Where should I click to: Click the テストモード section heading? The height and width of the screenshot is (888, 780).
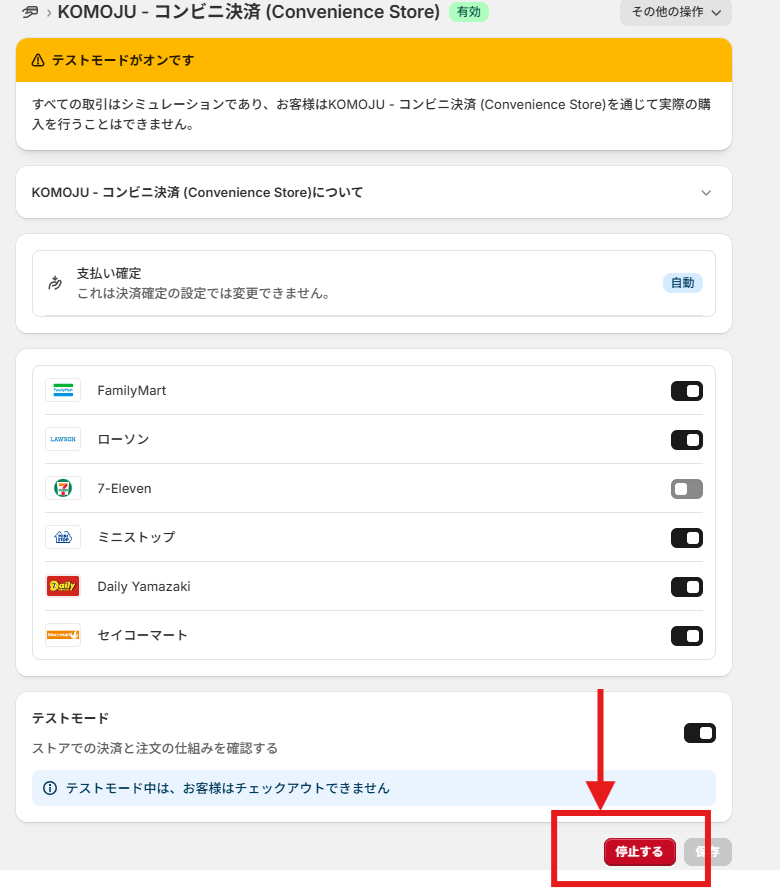pos(70,718)
